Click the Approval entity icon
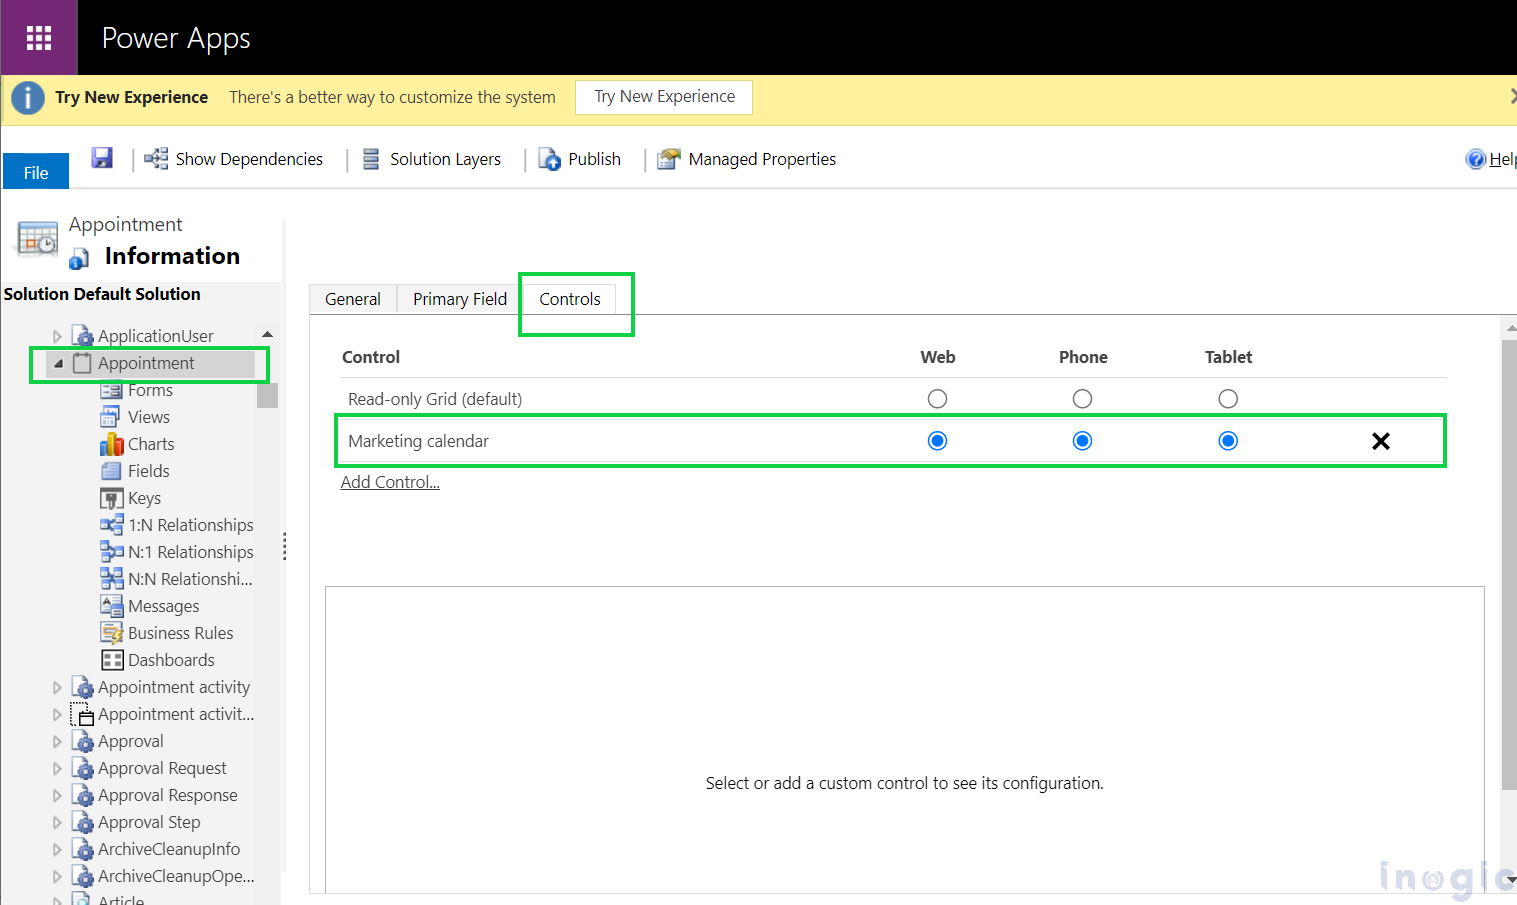The width and height of the screenshot is (1517, 905). [83, 741]
